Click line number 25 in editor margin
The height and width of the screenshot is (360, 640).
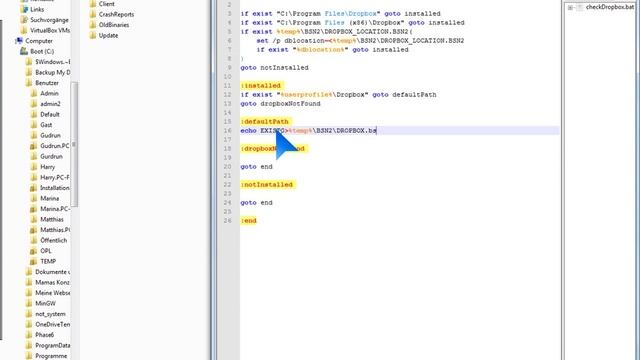pyautogui.click(x=228, y=211)
